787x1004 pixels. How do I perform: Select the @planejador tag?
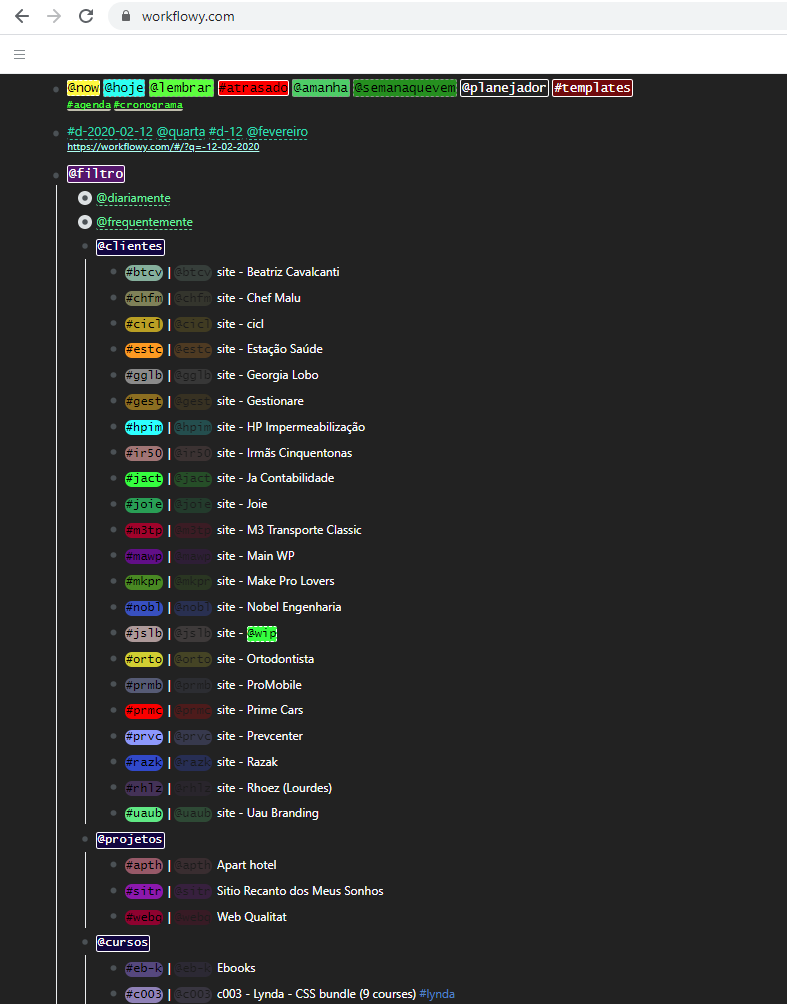[x=504, y=88]
